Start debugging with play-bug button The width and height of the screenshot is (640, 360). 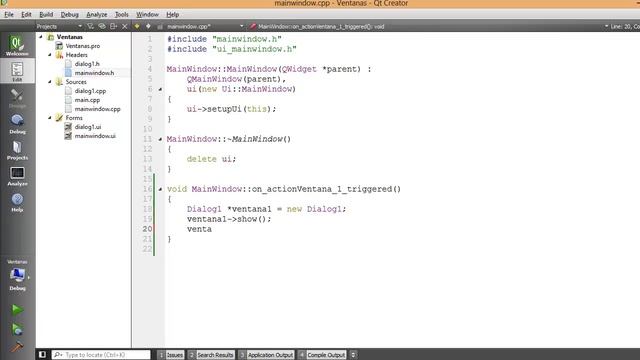point(17,329)
